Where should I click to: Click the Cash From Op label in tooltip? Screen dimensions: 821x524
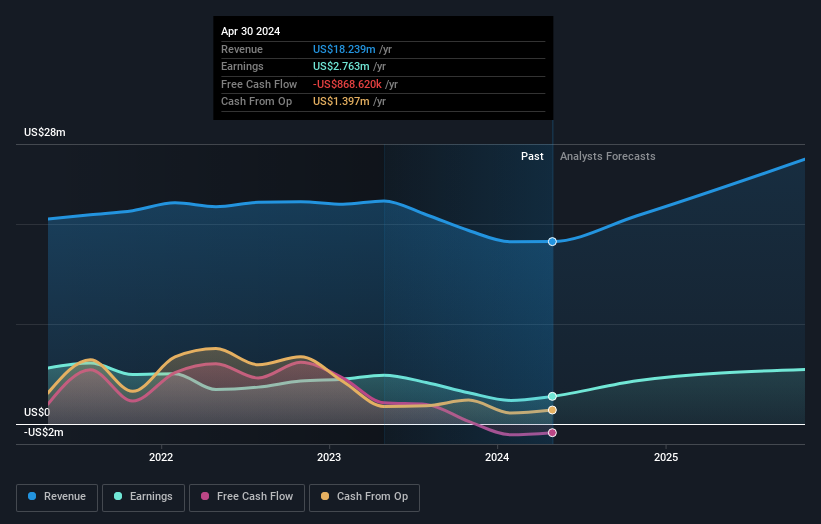pyautogui.click(x=257, y=102)
